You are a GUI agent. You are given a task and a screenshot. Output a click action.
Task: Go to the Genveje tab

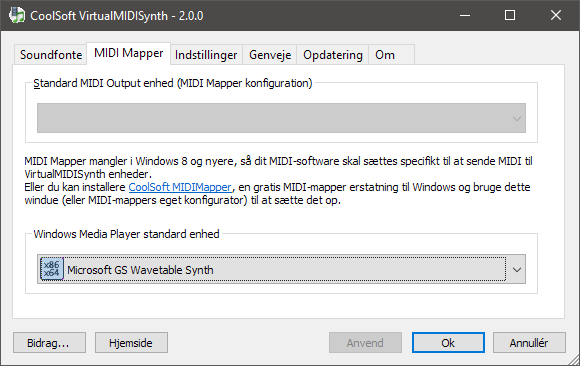tap(270, 55)
